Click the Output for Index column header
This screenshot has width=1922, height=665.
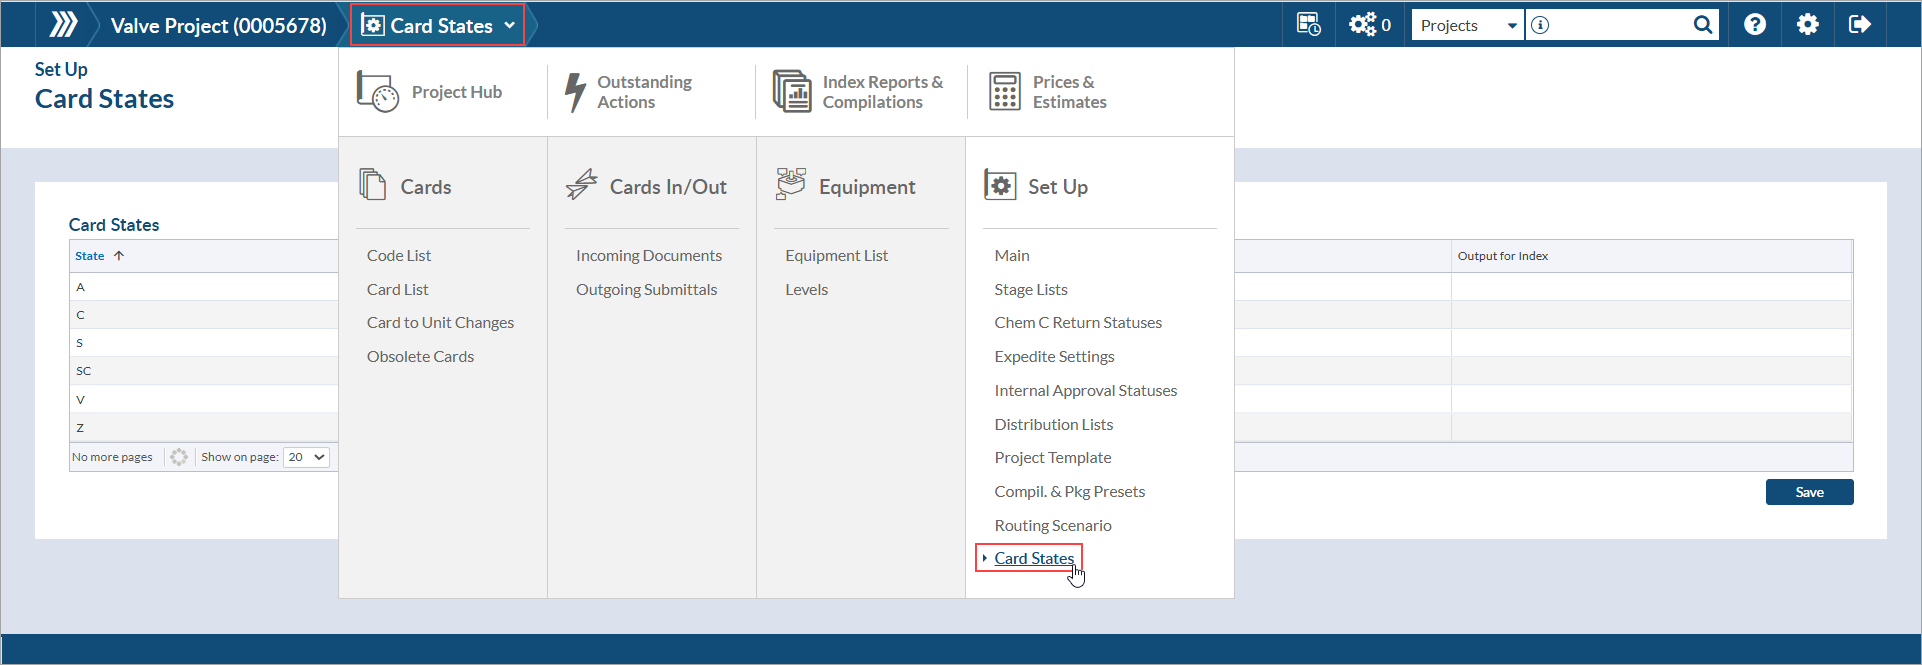[1651, 256]
